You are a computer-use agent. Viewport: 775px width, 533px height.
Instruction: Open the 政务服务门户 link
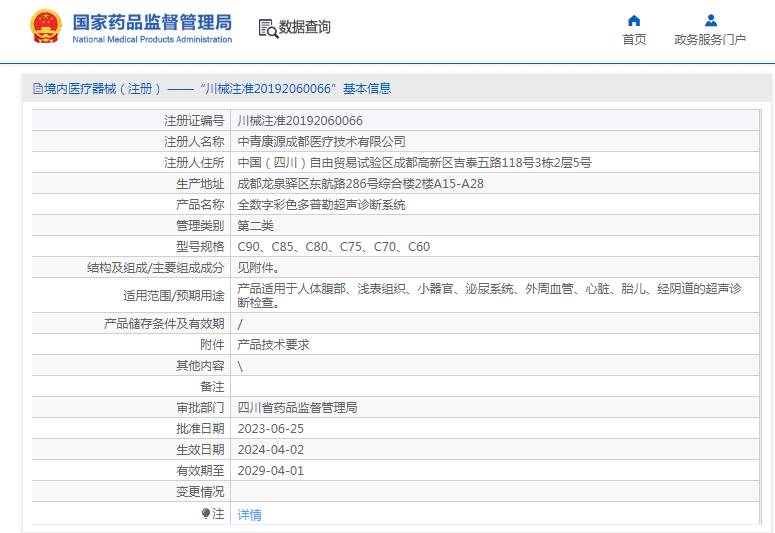tap(710, 40)
